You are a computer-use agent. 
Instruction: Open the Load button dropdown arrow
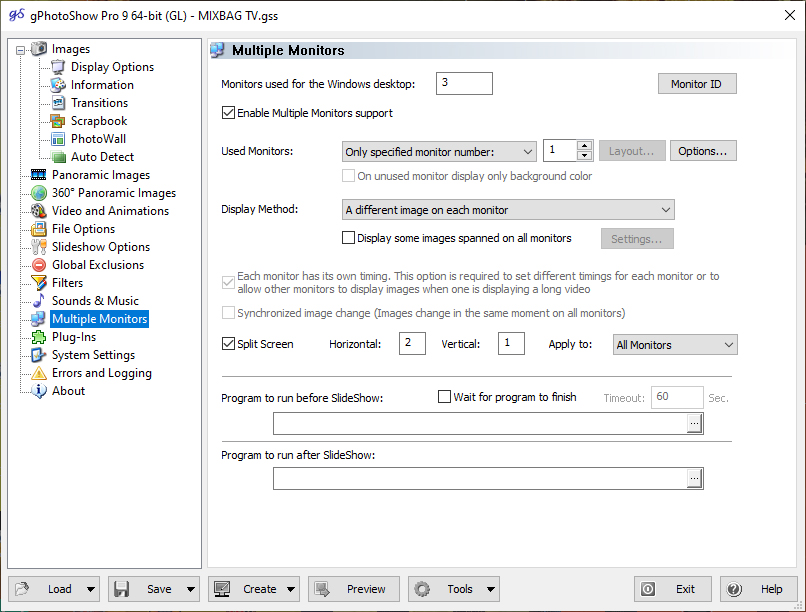(90, 589)
